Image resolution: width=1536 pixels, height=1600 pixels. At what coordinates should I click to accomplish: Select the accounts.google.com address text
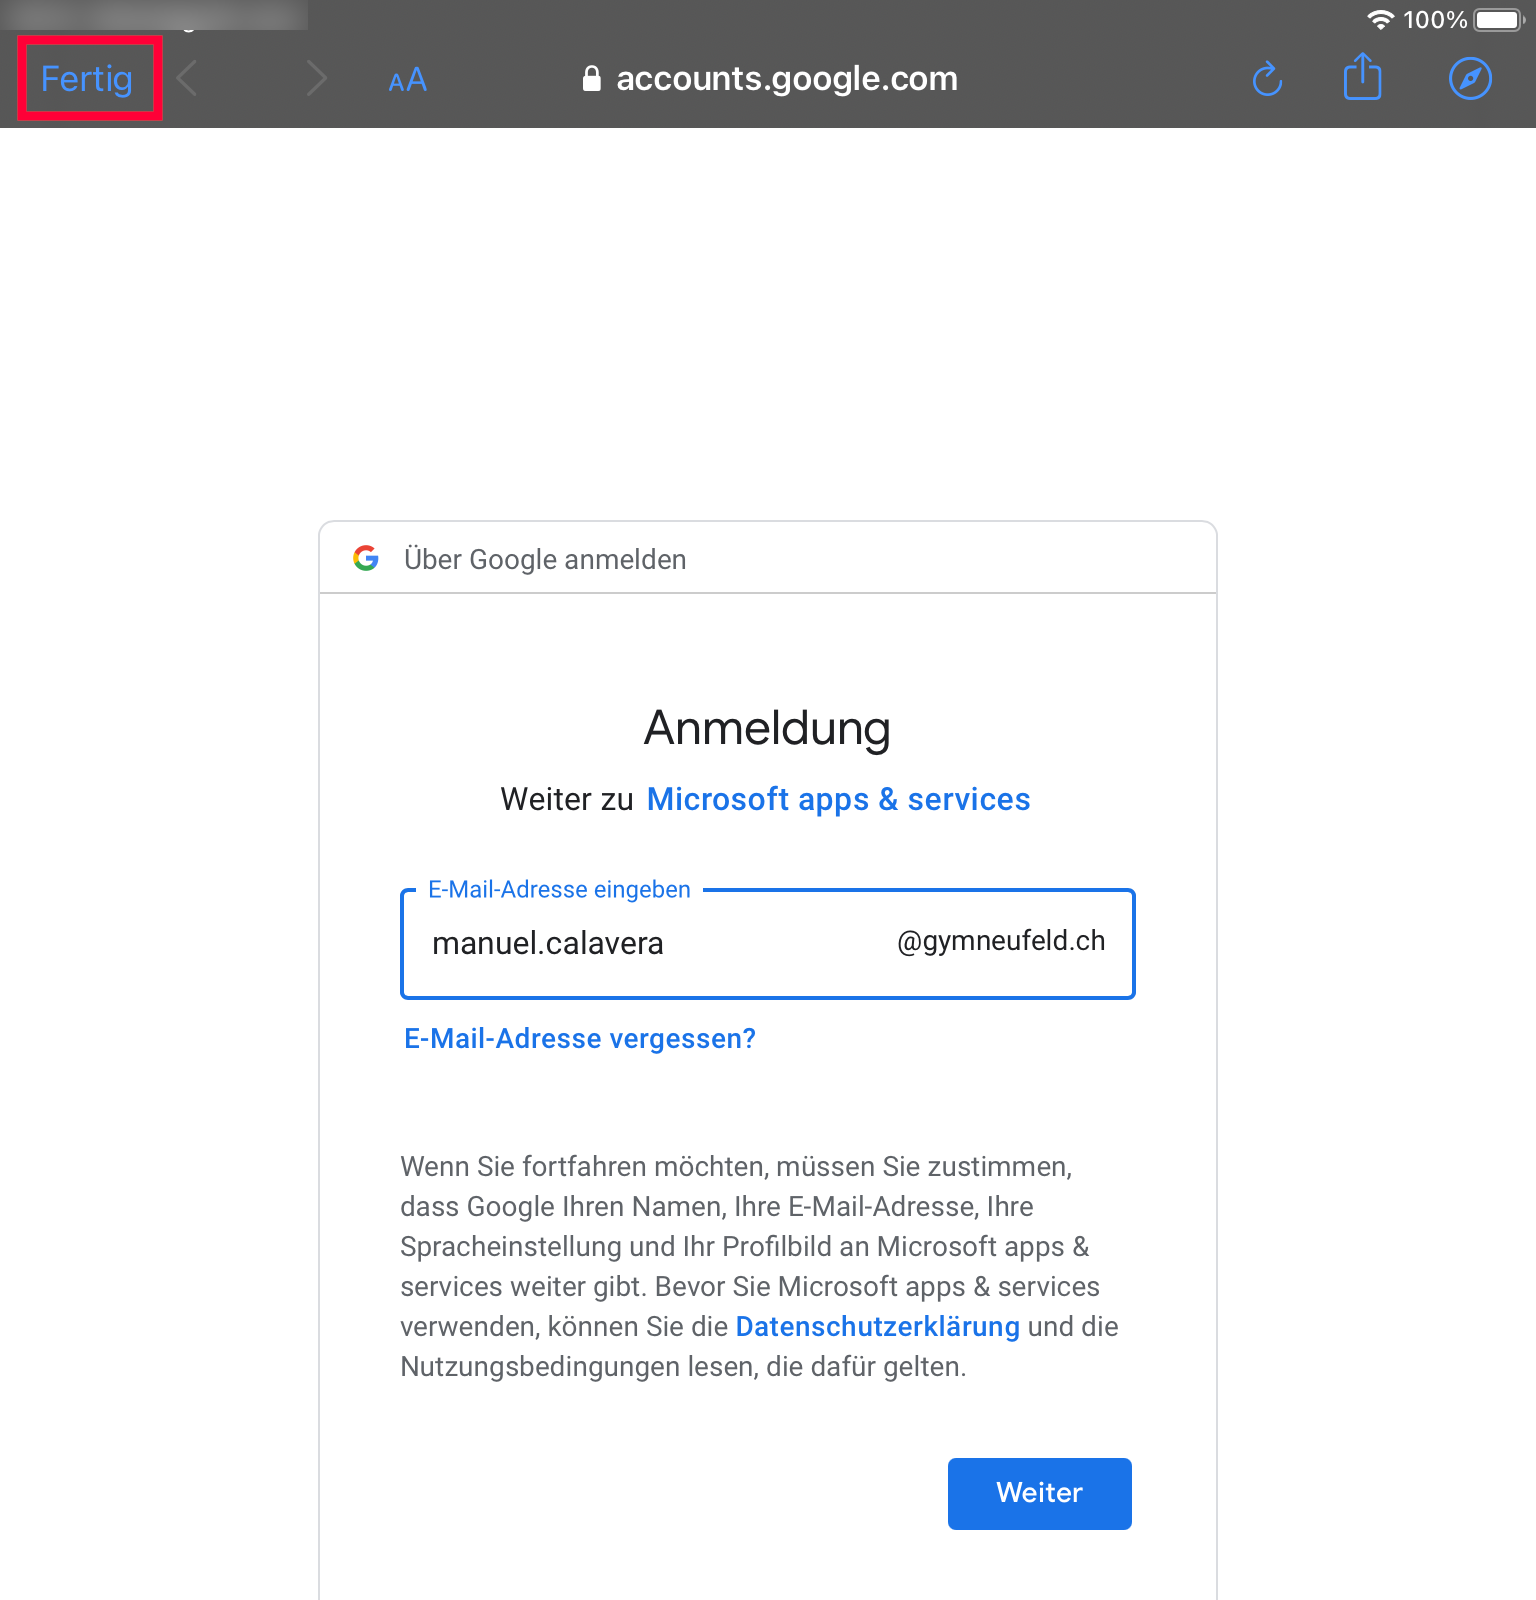(x=787, y=79)
